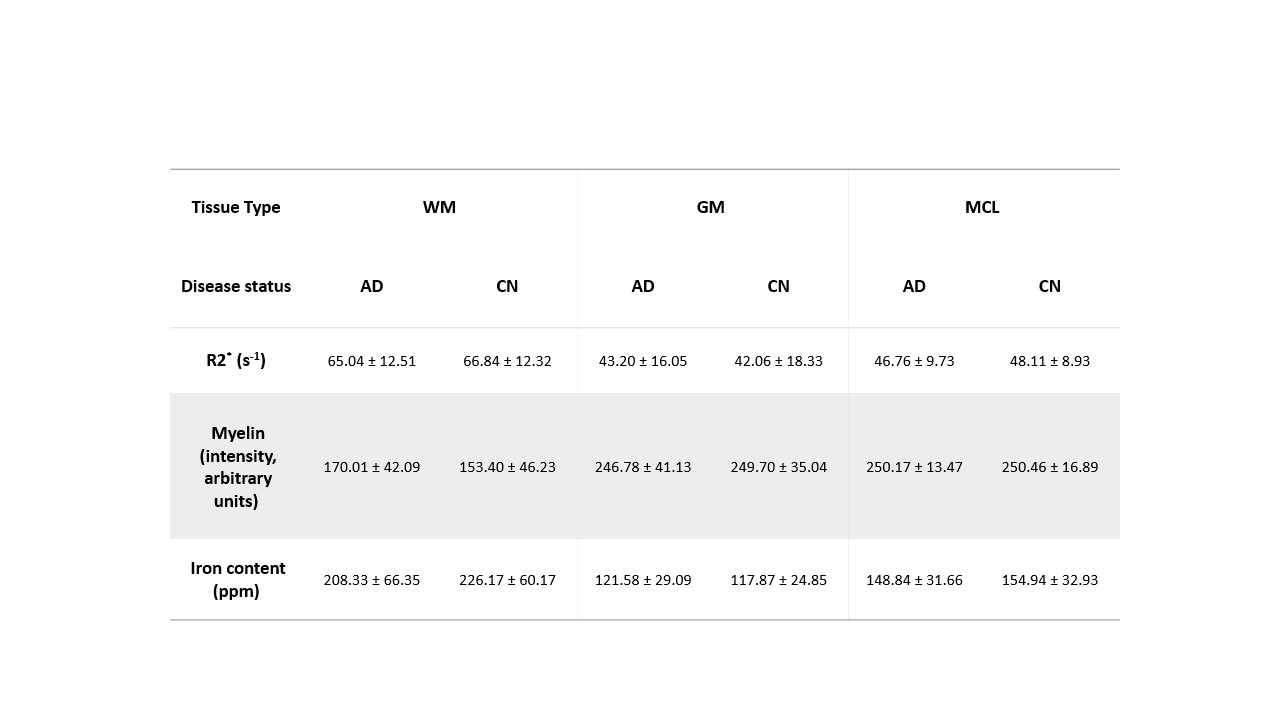Select the Myelin intensity row label

[236, 467]
